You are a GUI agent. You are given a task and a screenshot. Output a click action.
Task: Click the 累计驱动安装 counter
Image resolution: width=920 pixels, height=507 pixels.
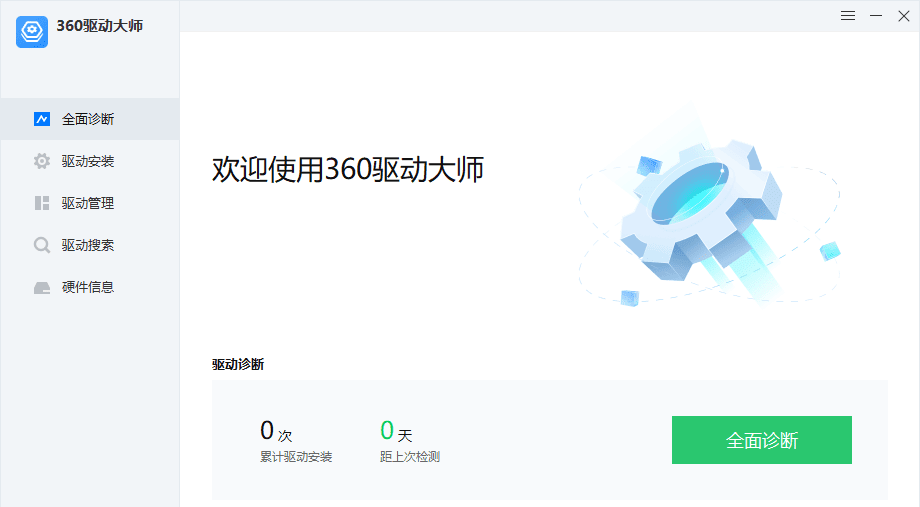click(296, 440)
